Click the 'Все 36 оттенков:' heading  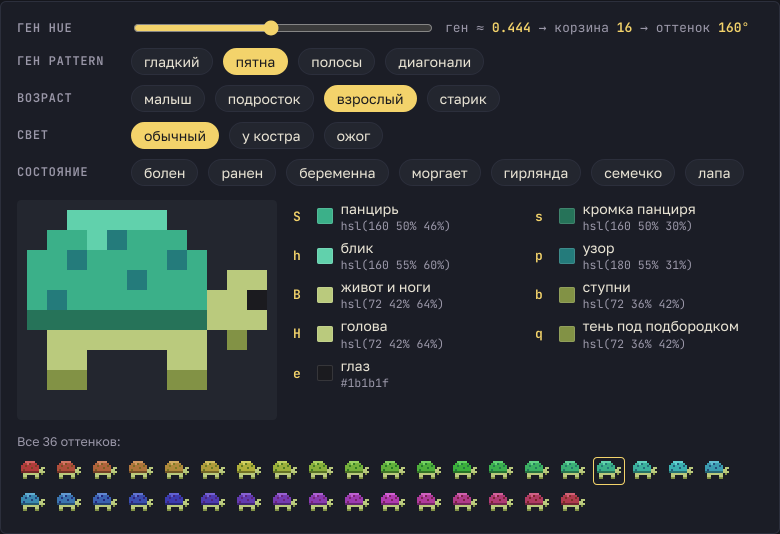tap(69, 442)
